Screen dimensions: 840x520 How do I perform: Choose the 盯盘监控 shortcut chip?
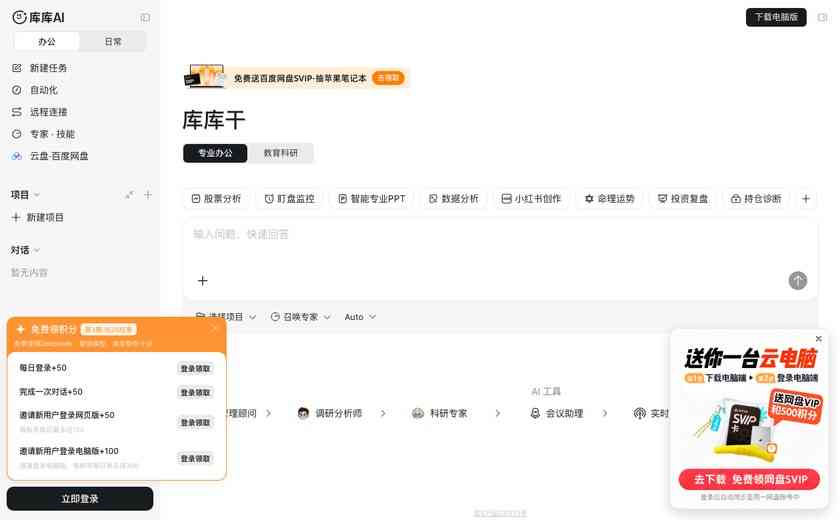290,199
